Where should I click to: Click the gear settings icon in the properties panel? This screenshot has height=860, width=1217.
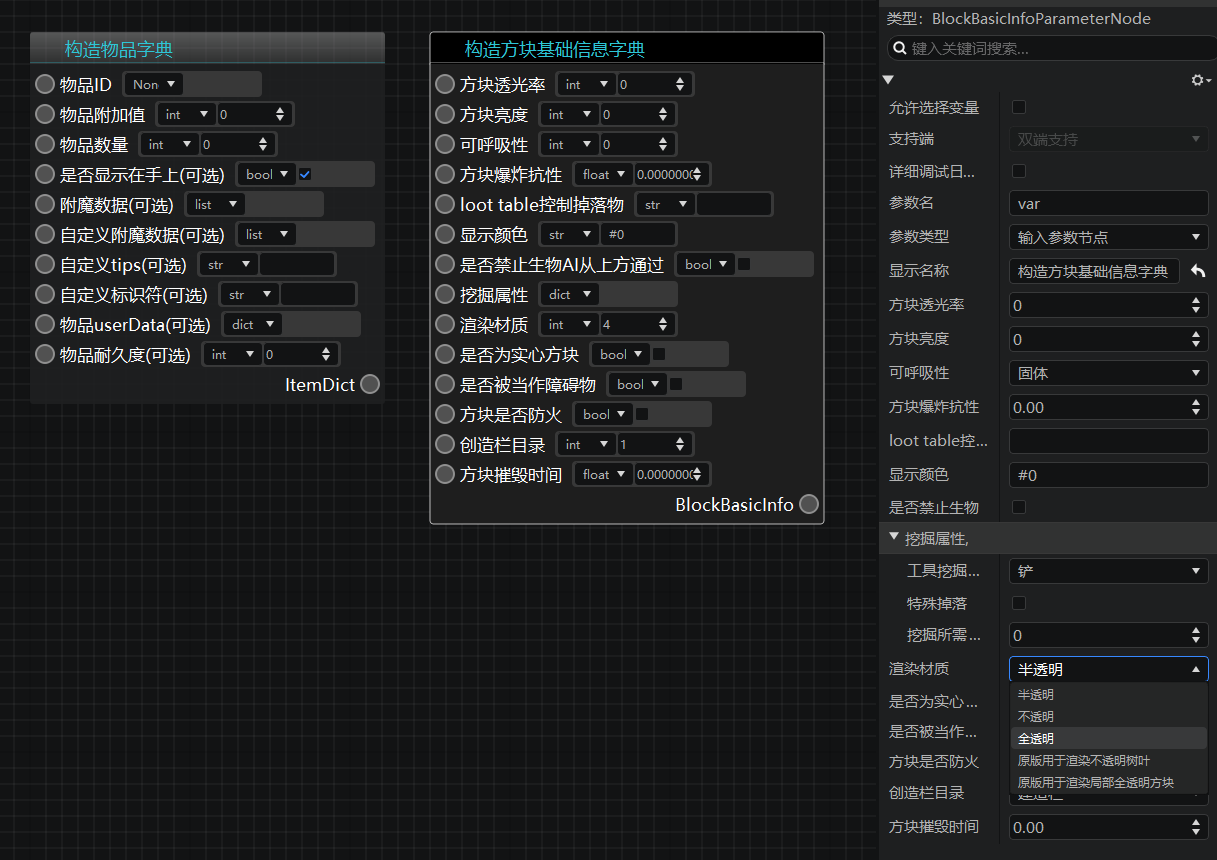point(1201,80)
